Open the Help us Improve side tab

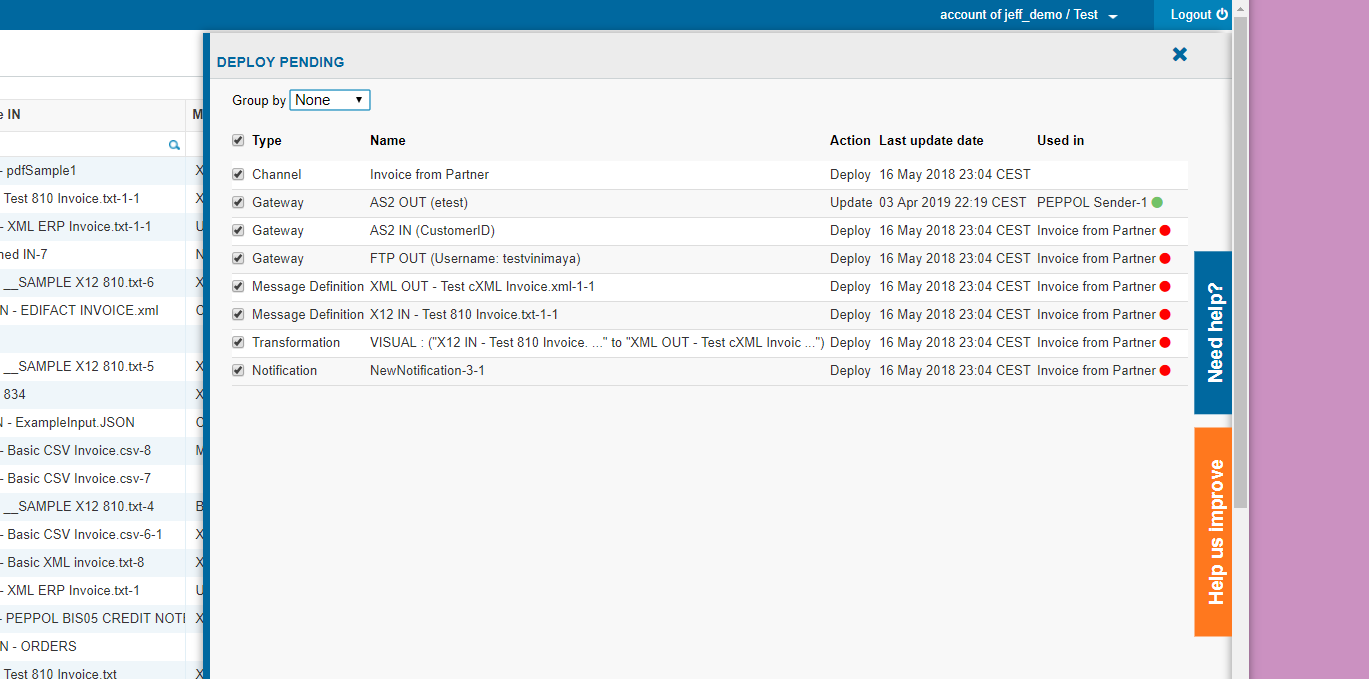(x=1213, y=532)
